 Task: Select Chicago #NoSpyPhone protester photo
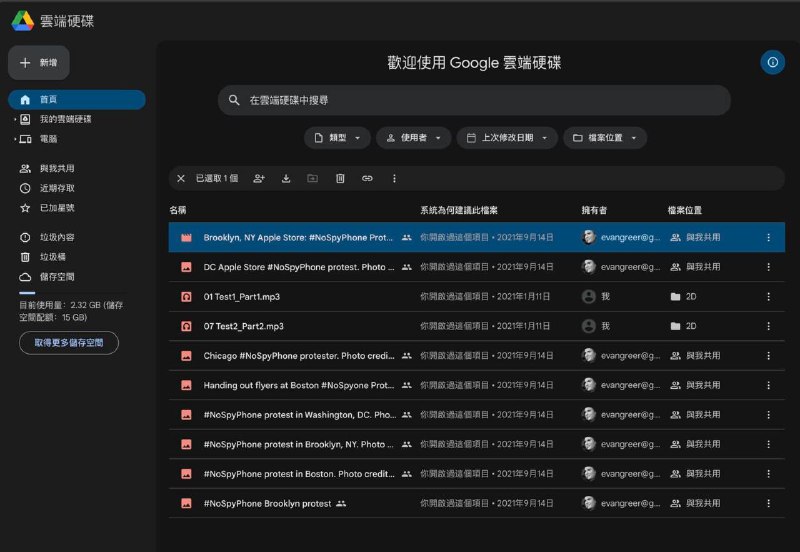click(477, 356)
